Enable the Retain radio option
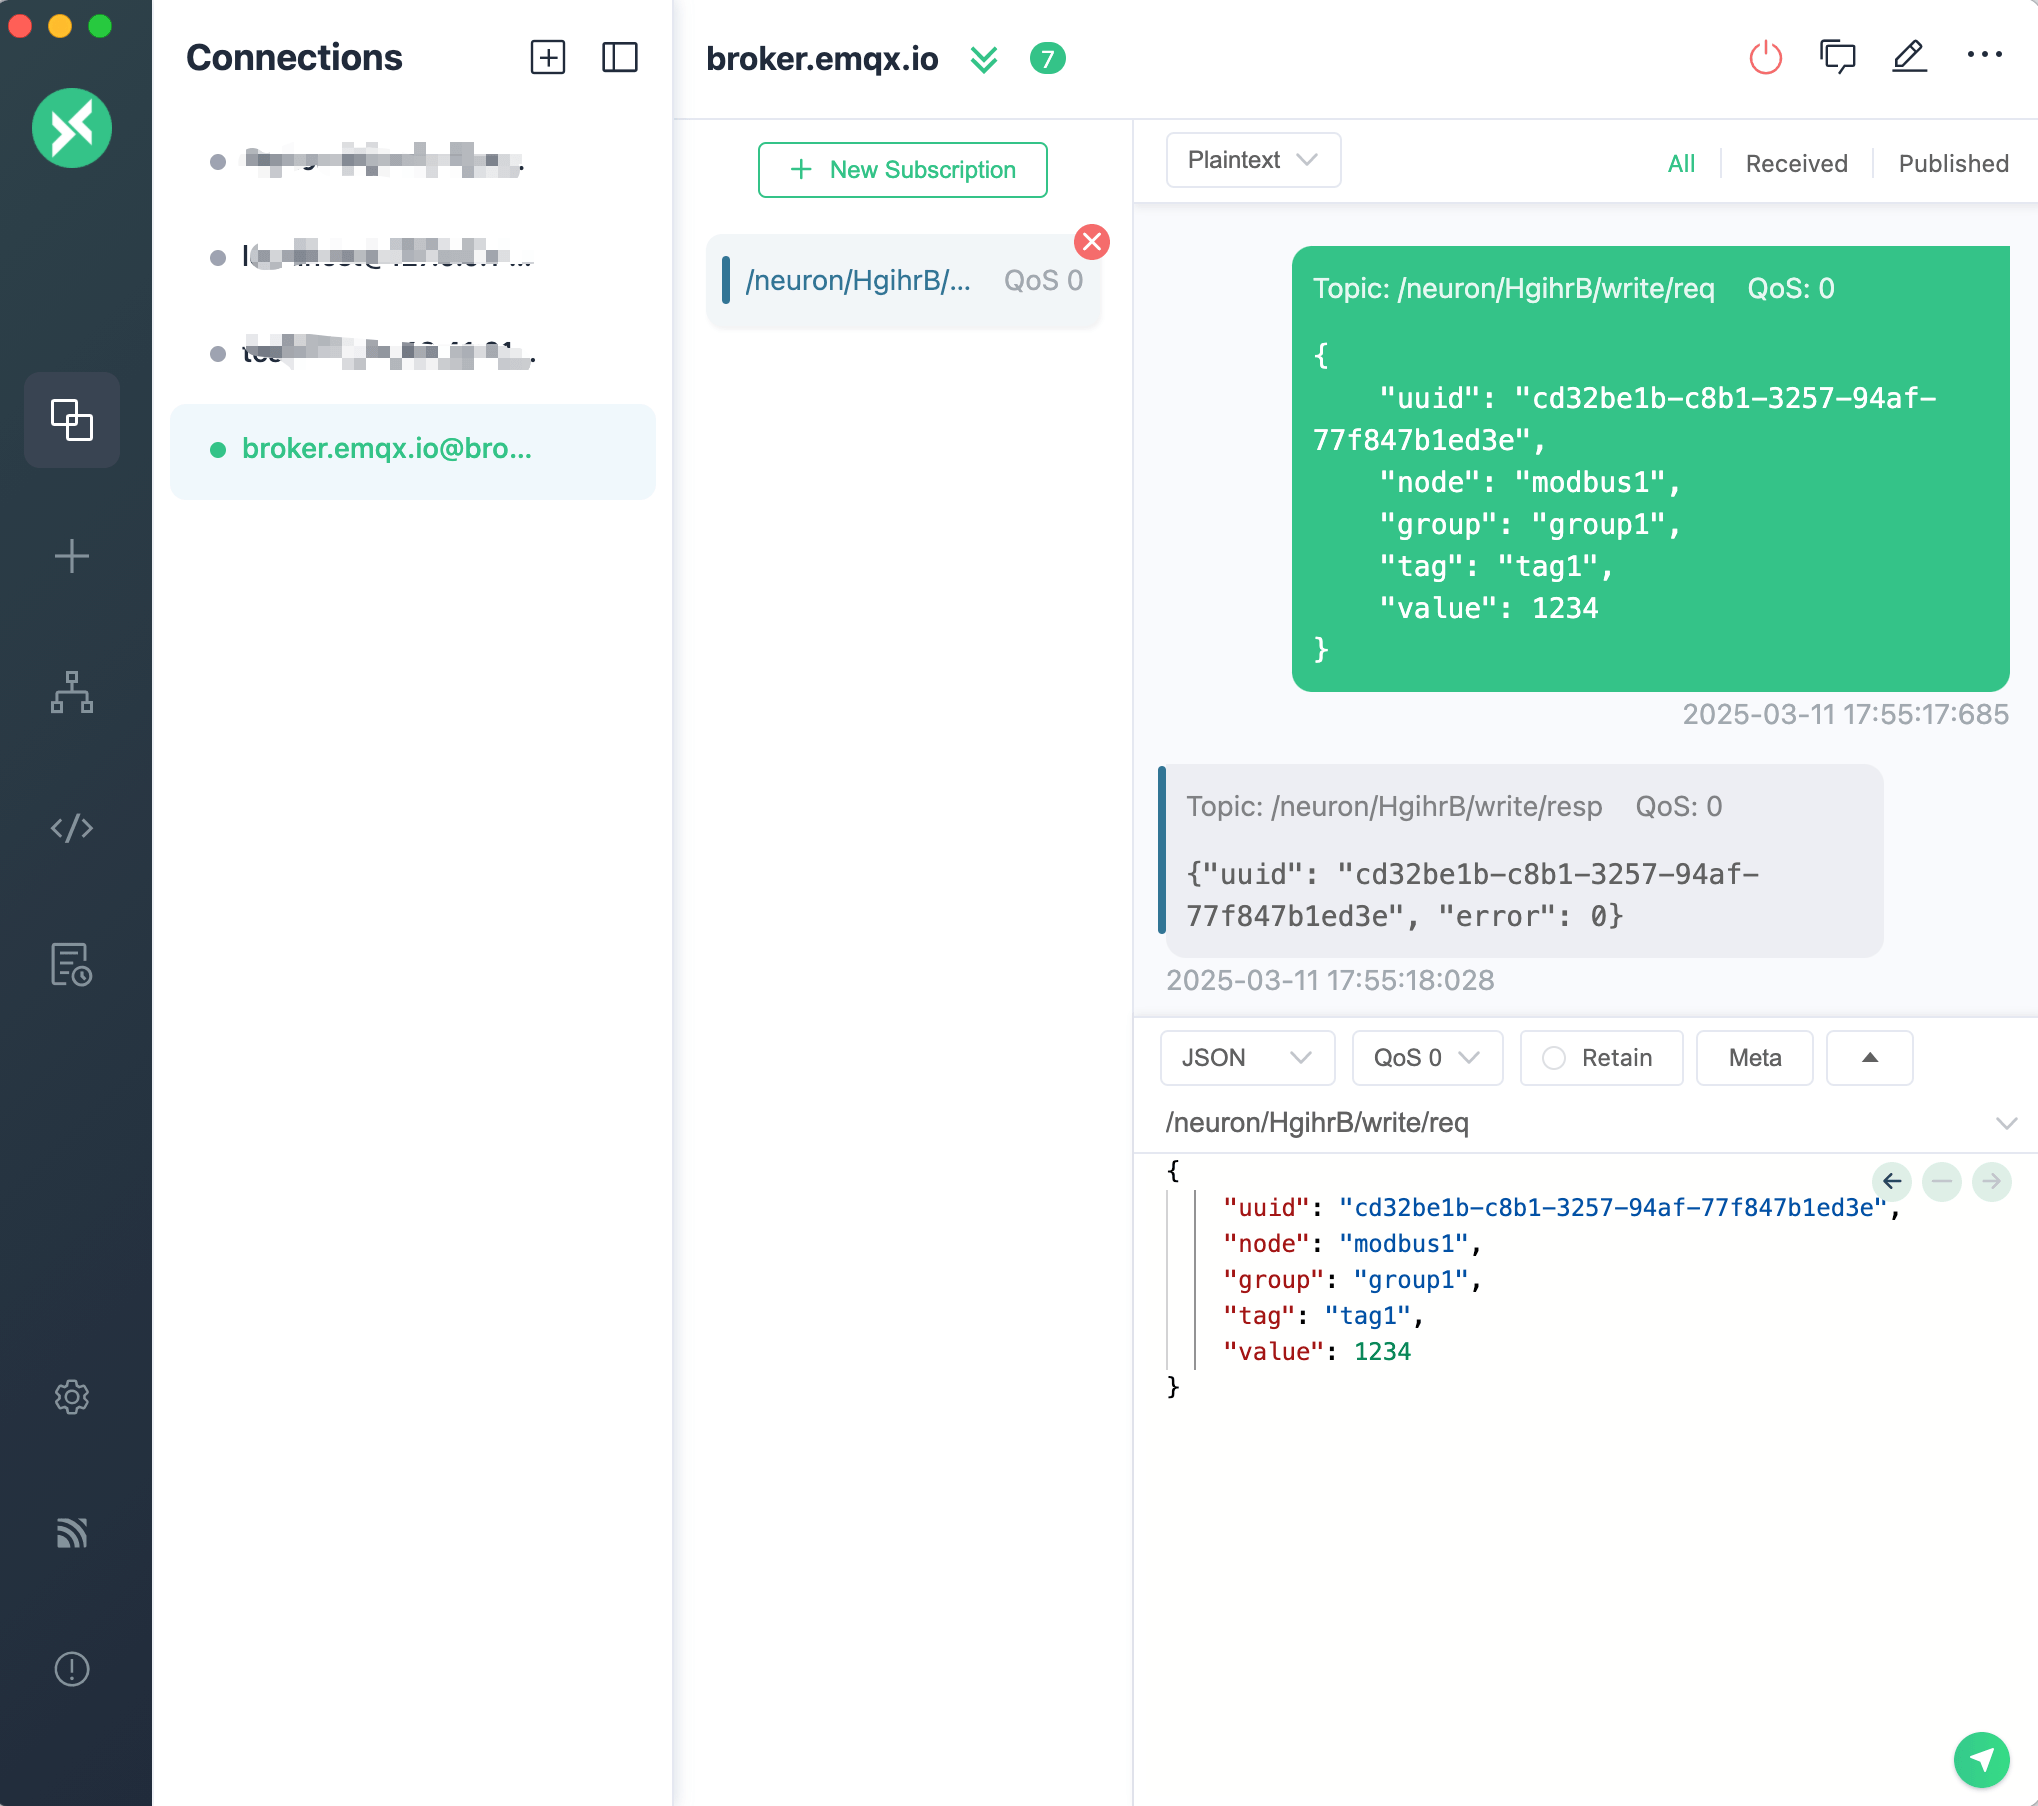Screen dimensions: 2038x1806 (1553, 1058)
